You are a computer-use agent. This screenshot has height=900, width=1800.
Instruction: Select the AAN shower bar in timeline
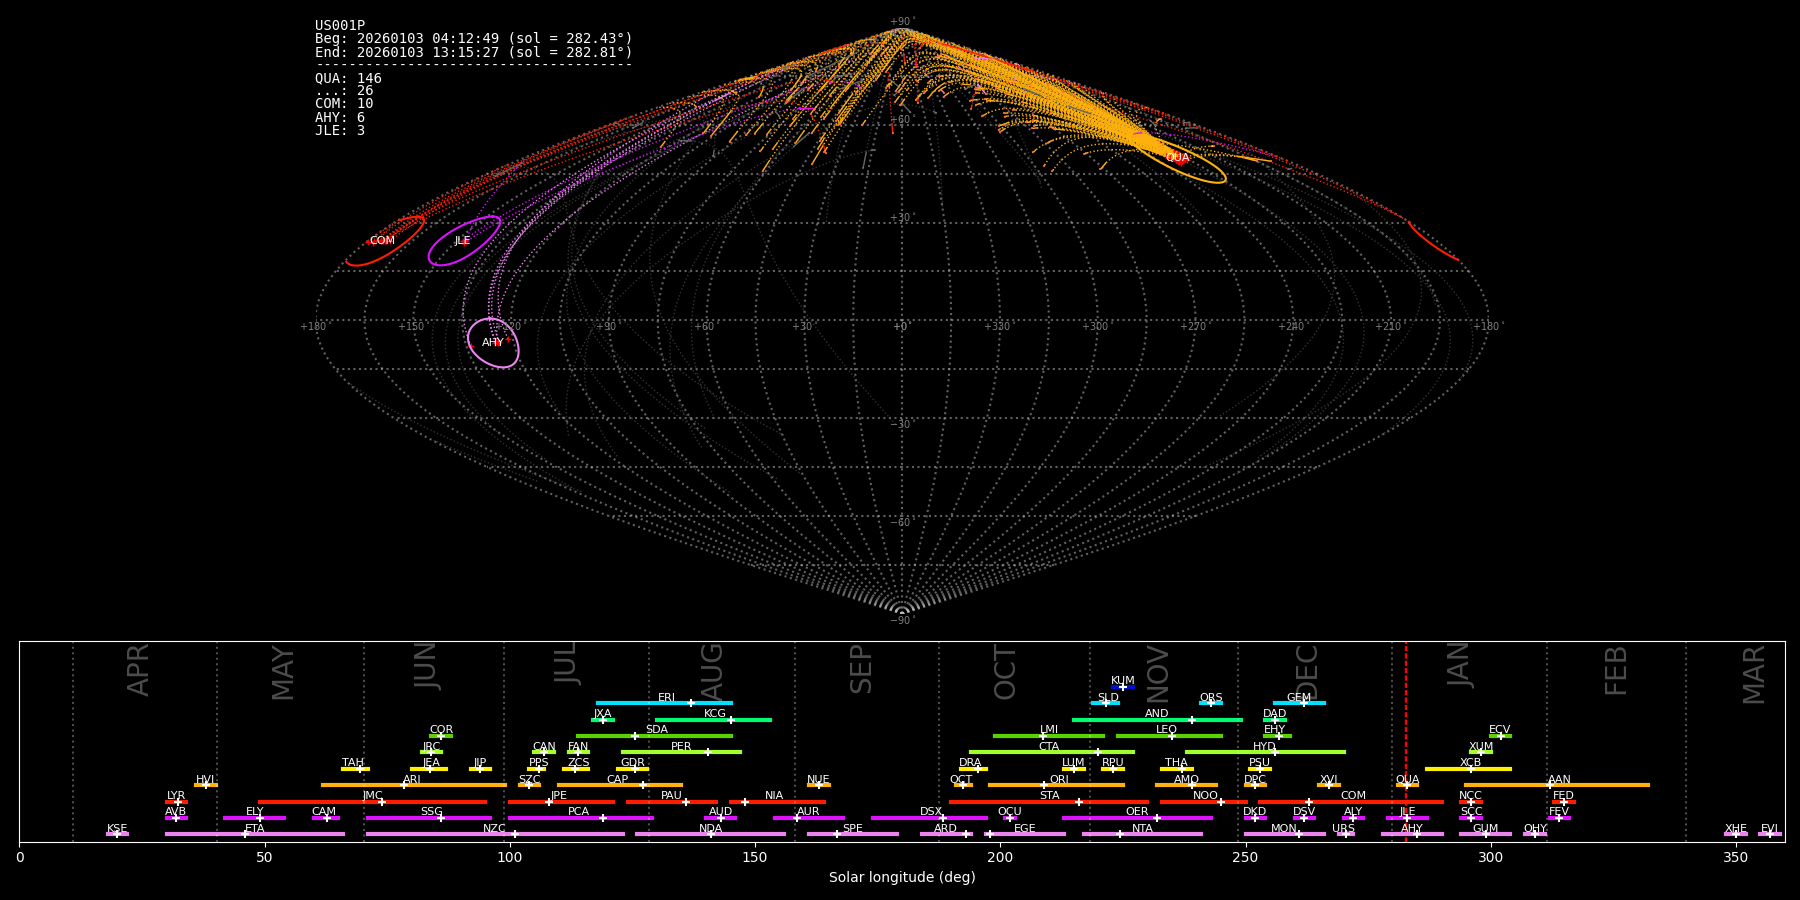[1556, 785]
